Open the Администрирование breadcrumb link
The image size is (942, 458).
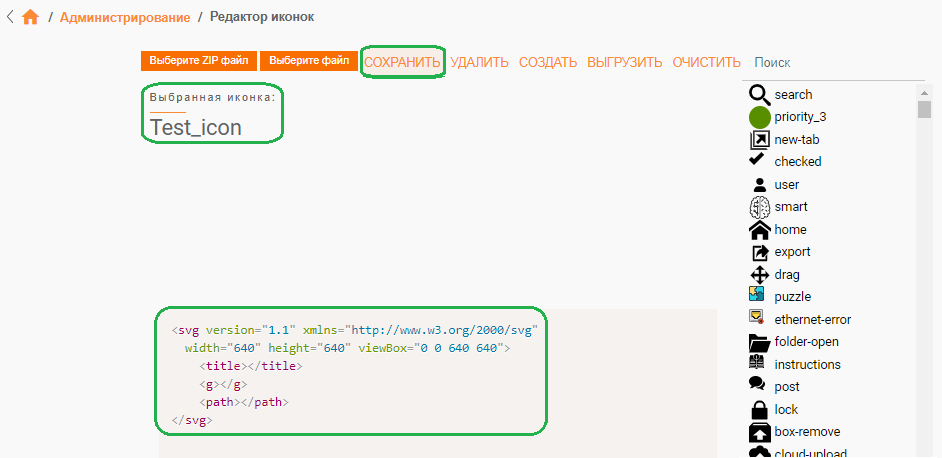125,17
